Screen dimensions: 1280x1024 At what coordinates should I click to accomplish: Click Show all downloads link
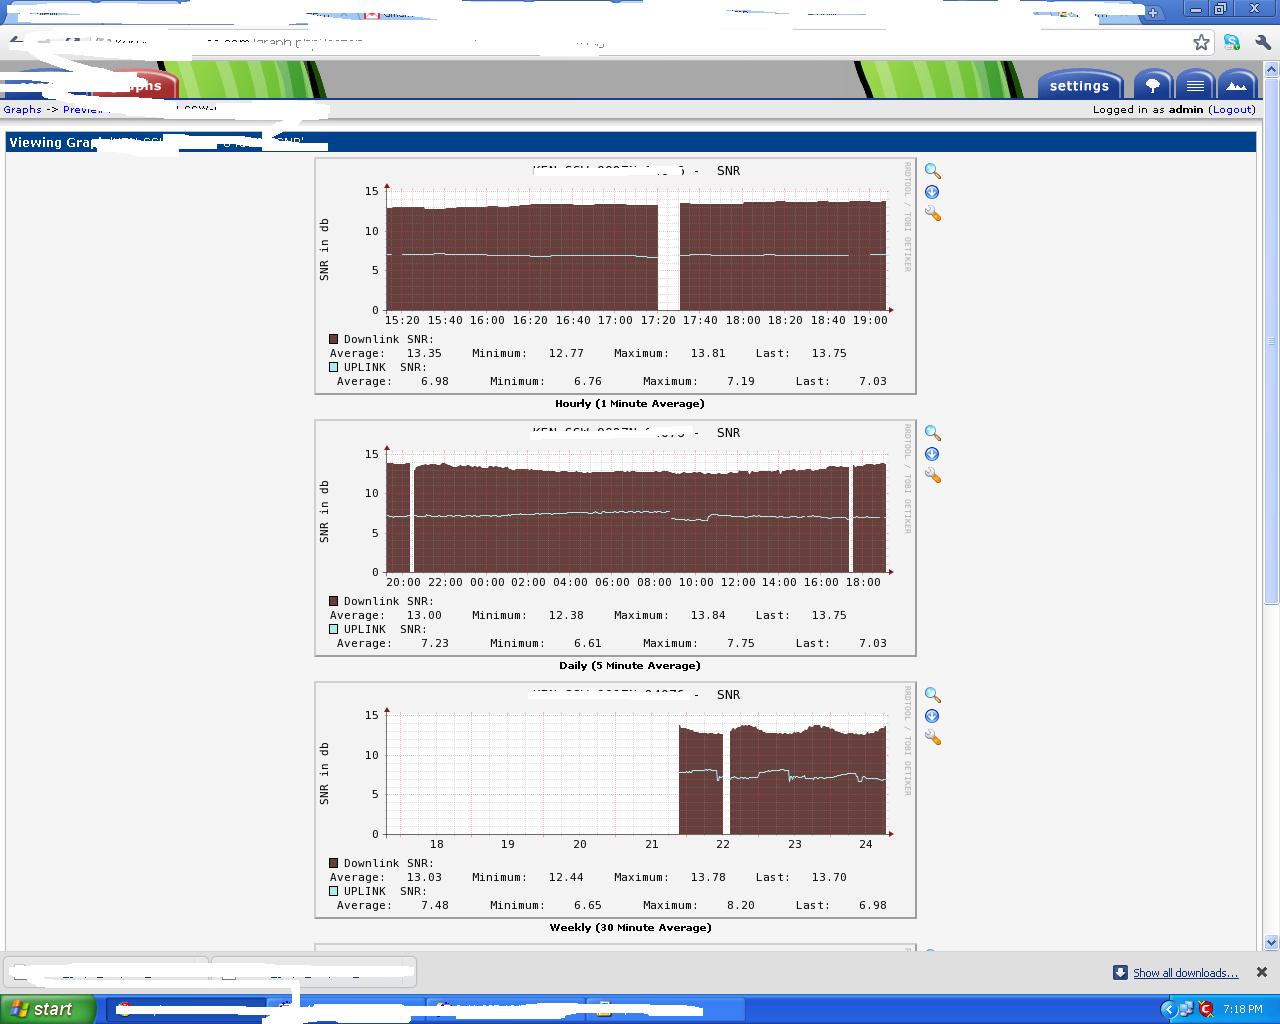[1185, 973]
